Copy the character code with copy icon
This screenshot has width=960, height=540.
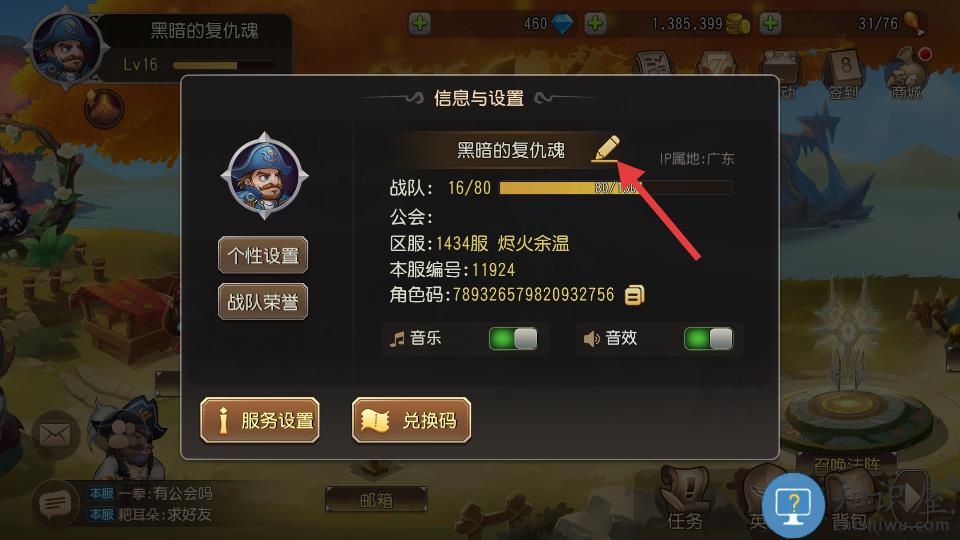(x=634, y=295)
